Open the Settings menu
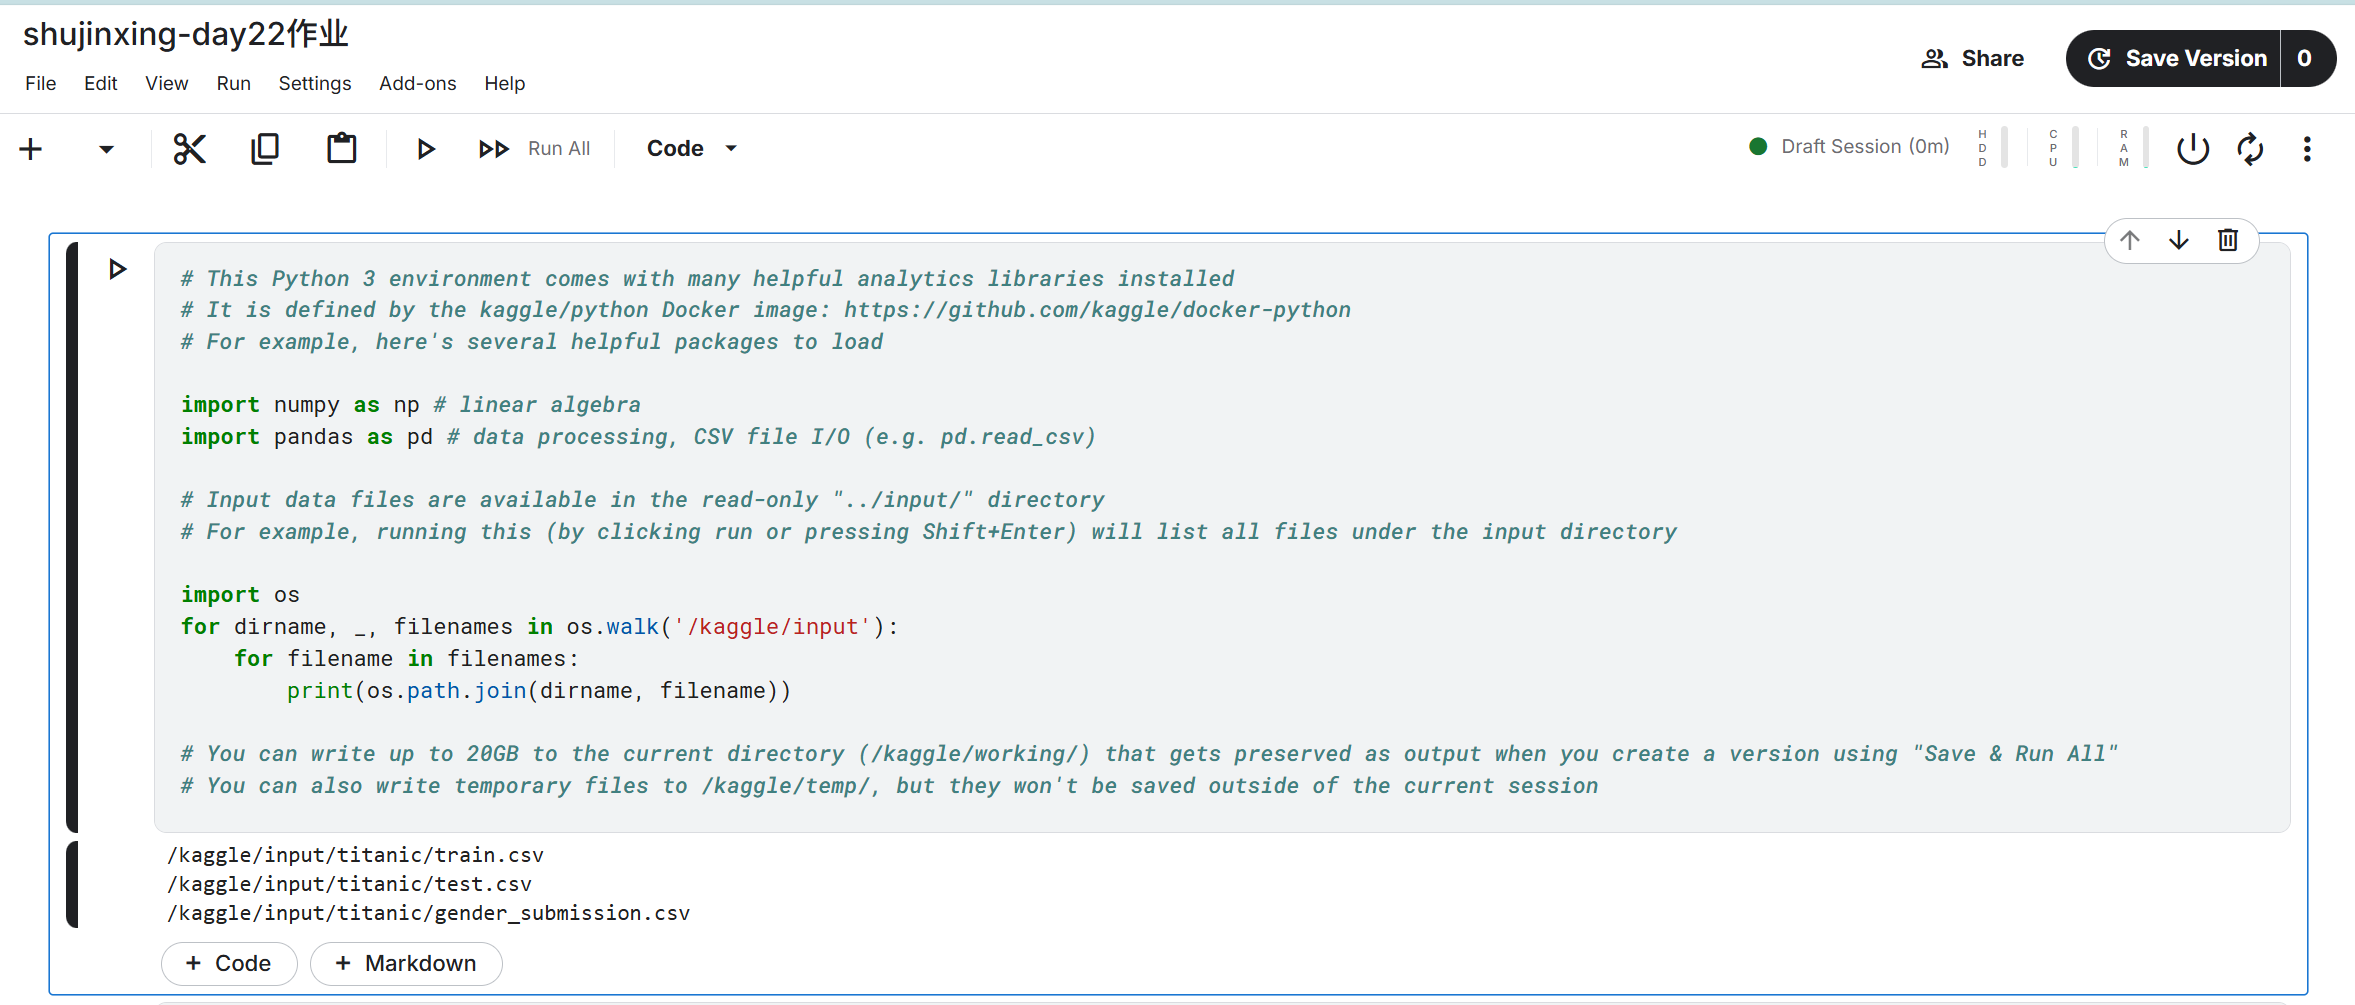 coord(315,83)
